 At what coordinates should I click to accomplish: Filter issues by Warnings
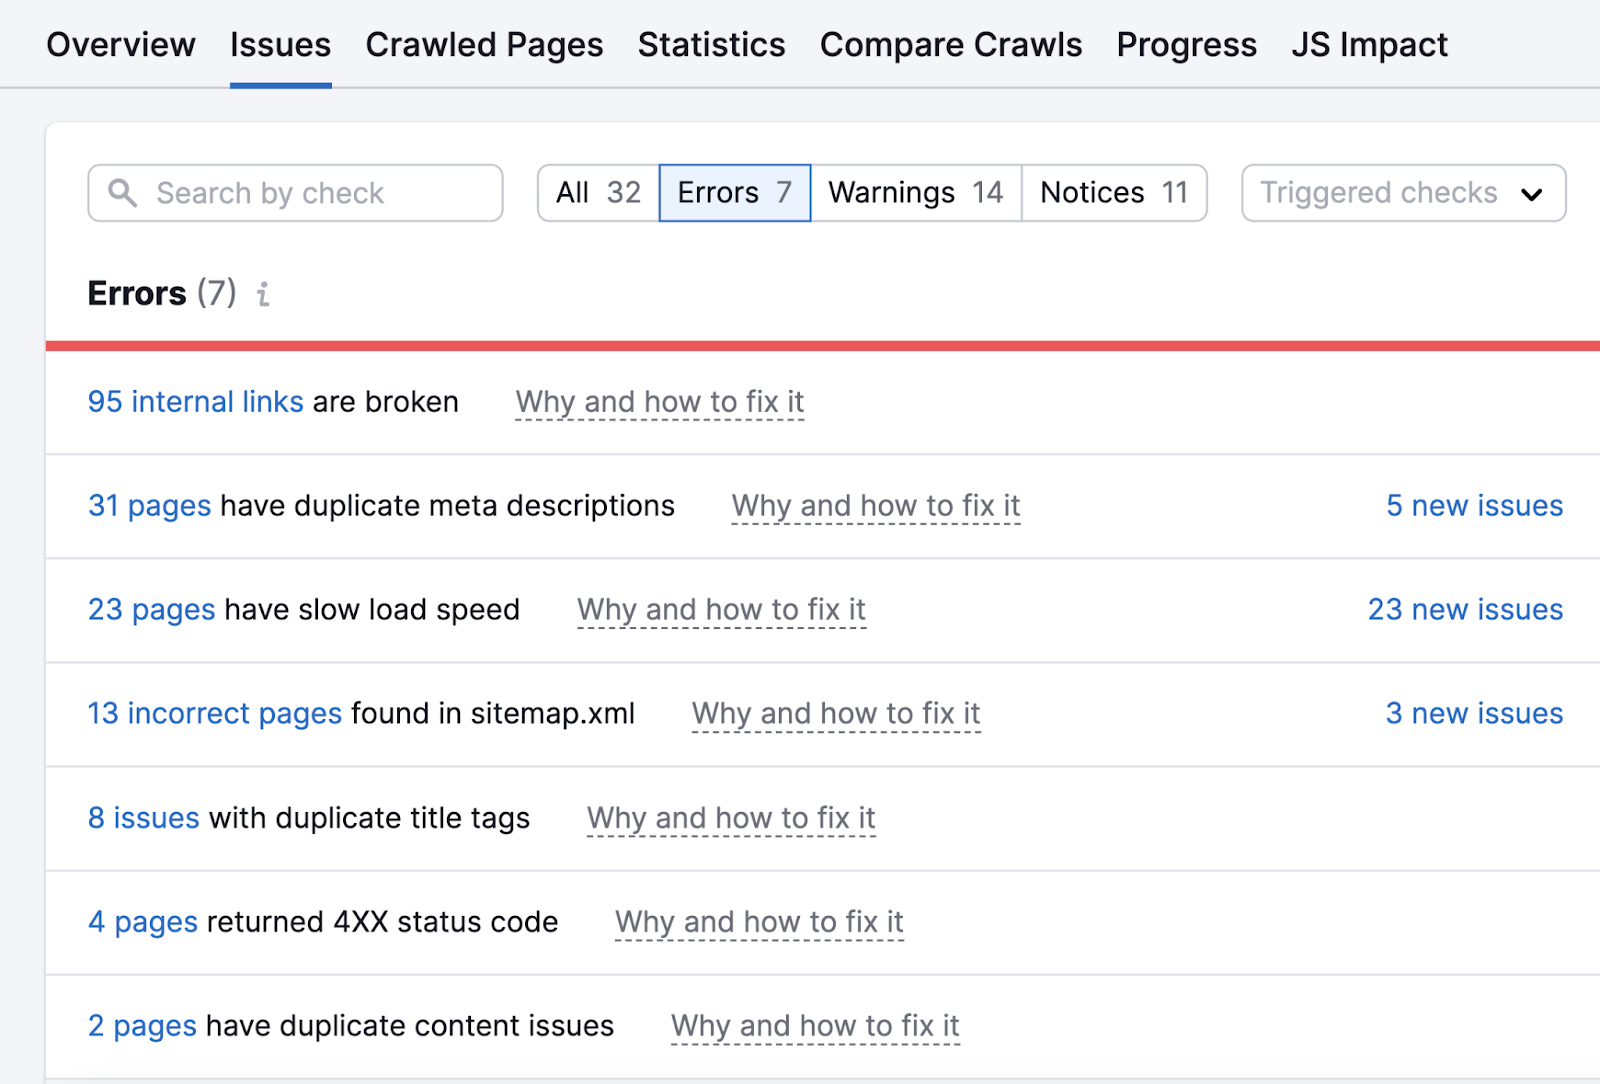(x=914, y=193)
